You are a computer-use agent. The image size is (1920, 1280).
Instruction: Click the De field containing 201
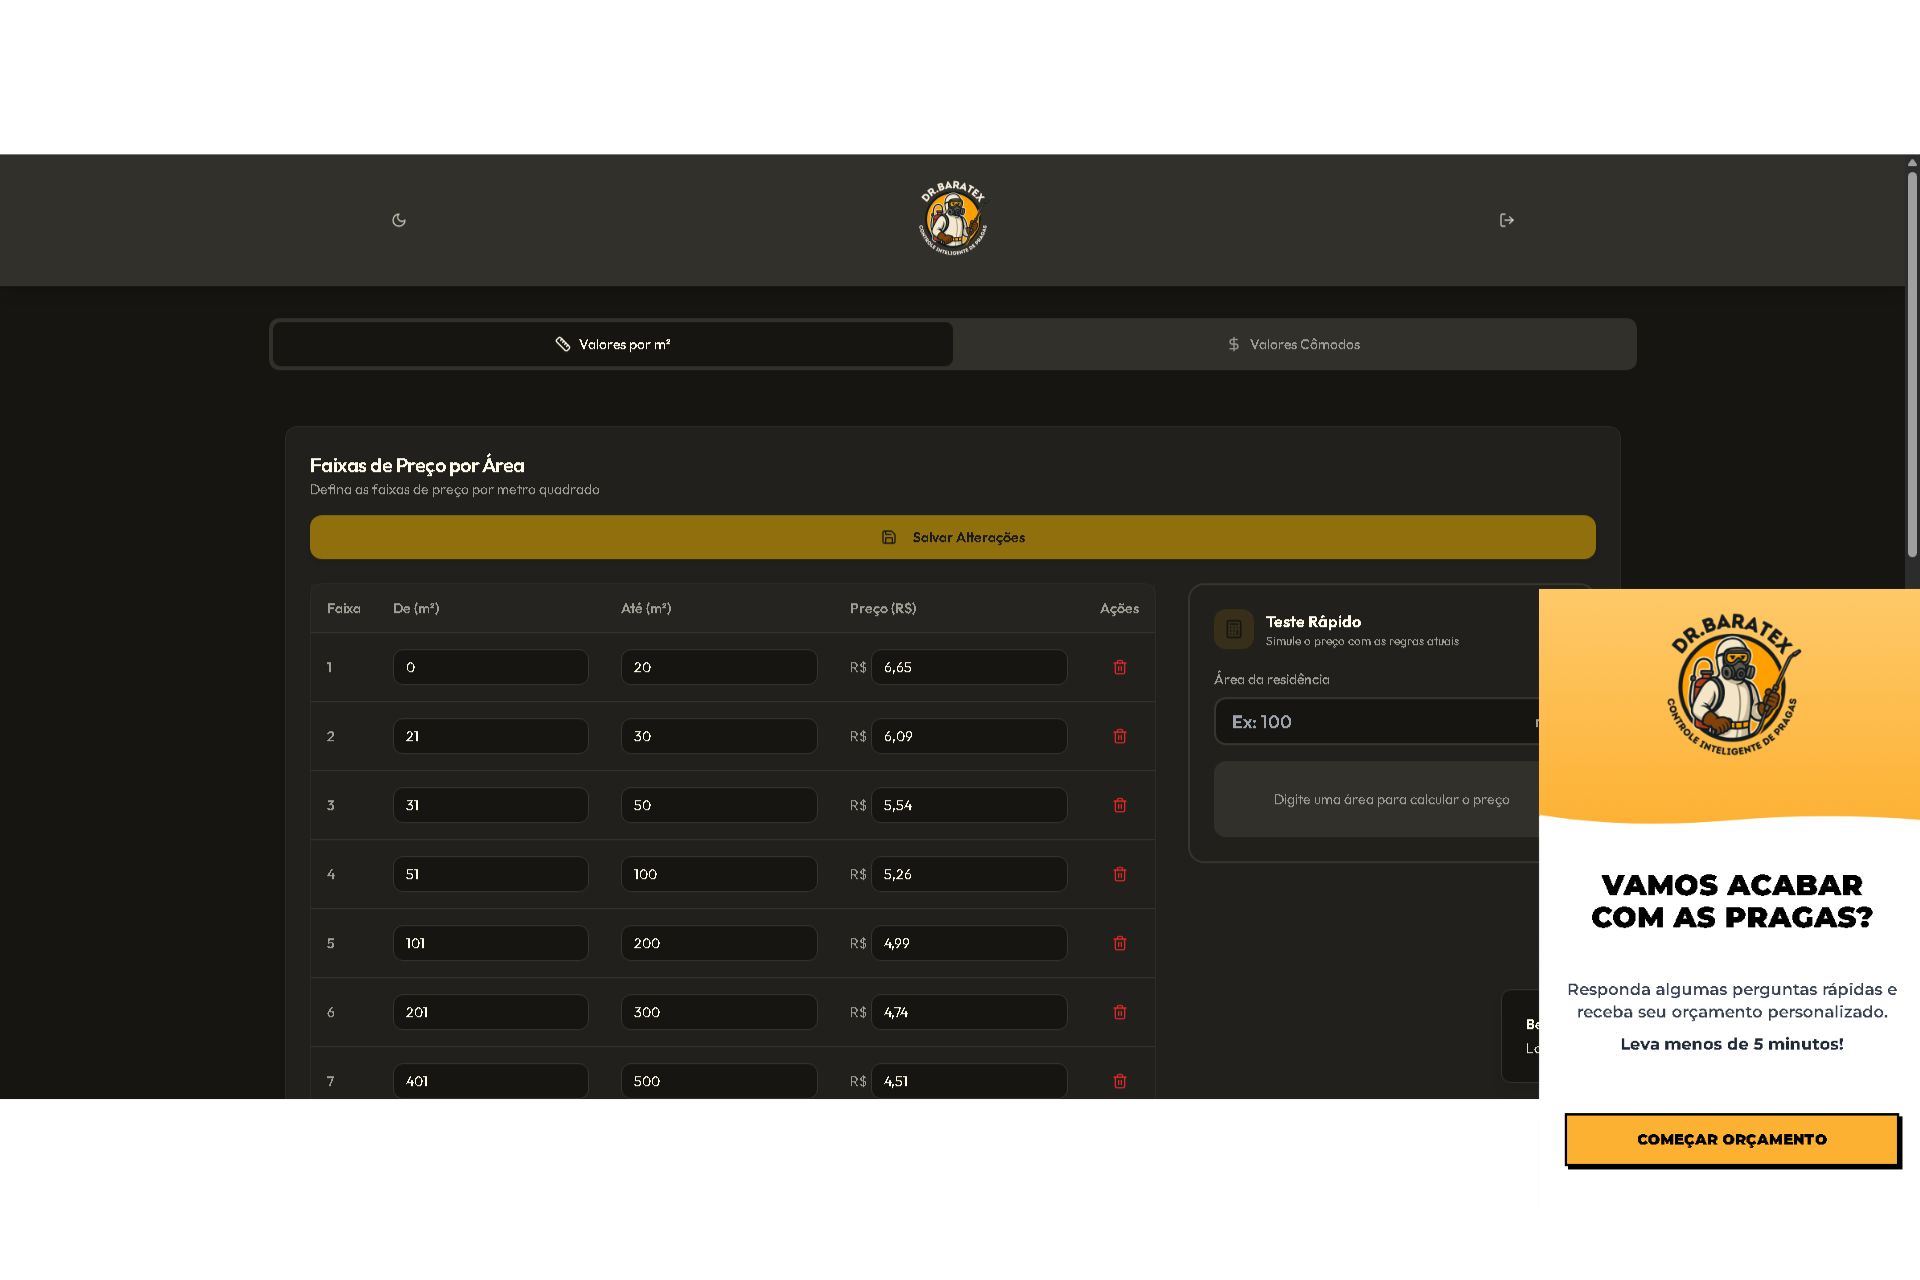point(490,1012)
